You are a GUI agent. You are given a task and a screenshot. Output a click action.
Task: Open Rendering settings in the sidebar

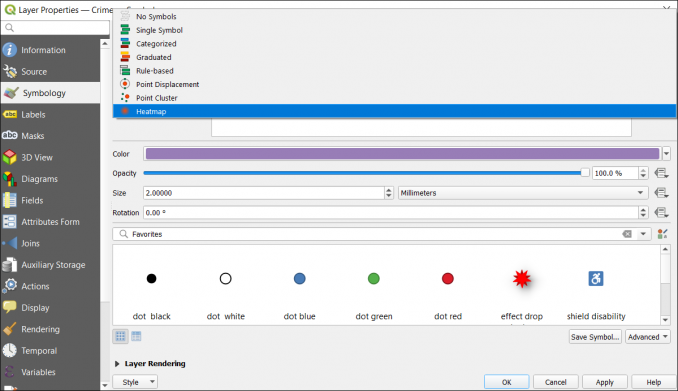[50, 329]
